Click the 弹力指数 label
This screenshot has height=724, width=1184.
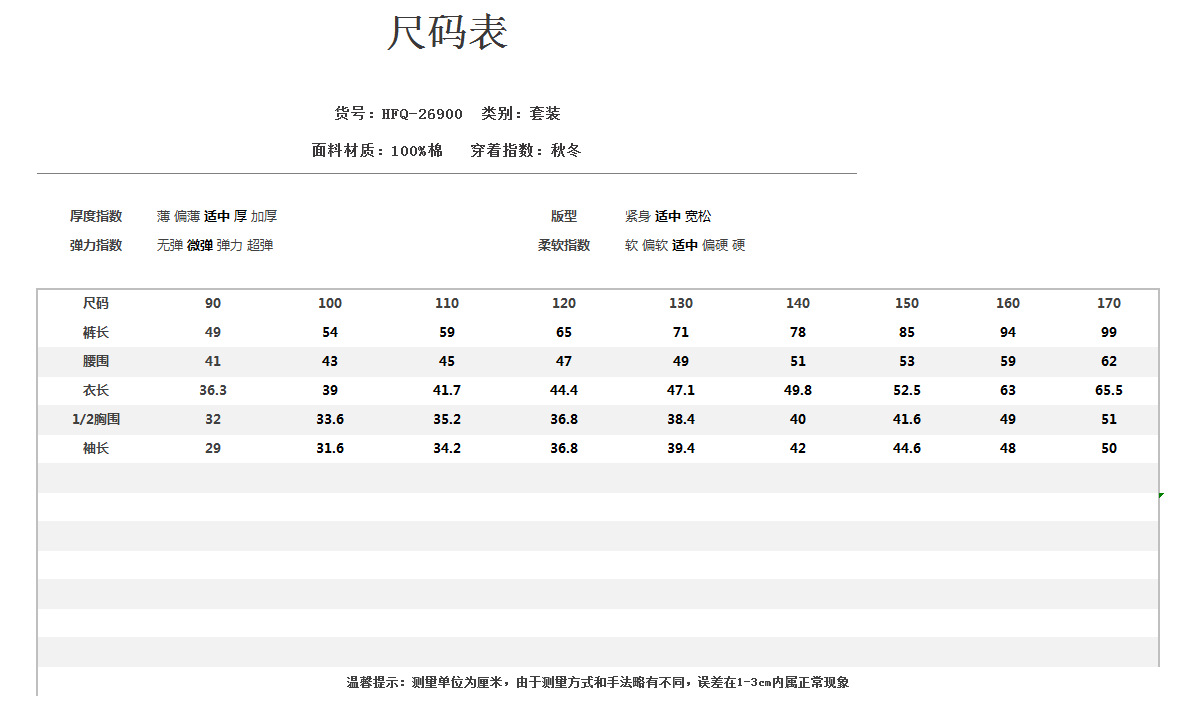(96, 245)
